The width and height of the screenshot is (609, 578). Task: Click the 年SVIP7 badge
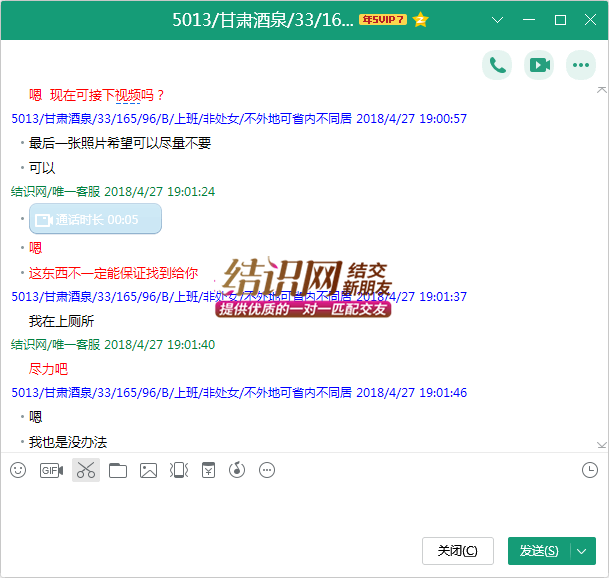point(383,20)
